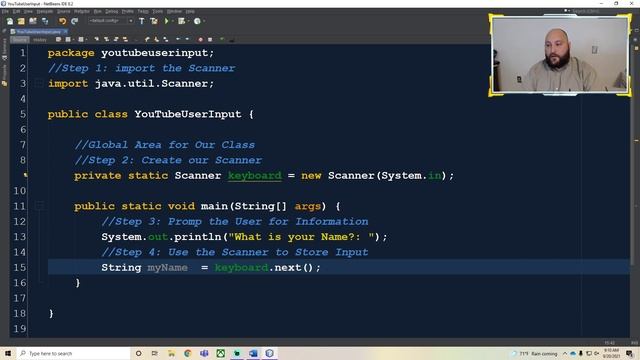Click the Redo arrow icon

(x=74, y=21)
